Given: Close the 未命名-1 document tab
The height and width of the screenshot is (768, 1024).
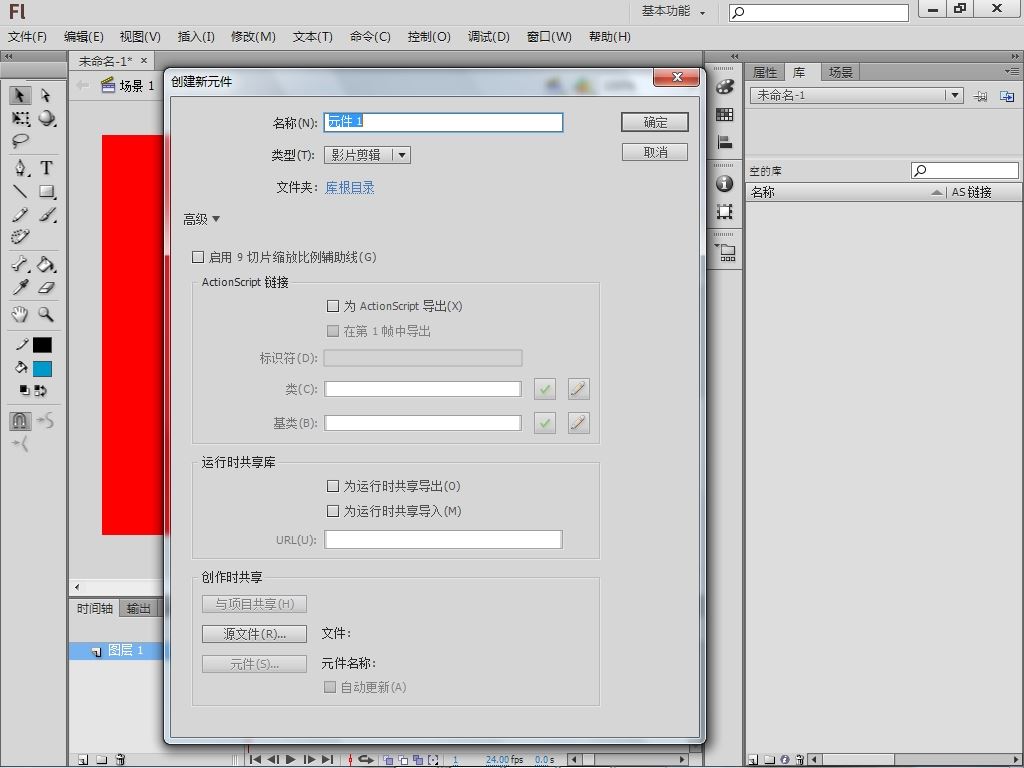Looking at the screenshot, I should pyautogui.click(x=144, y=61).
